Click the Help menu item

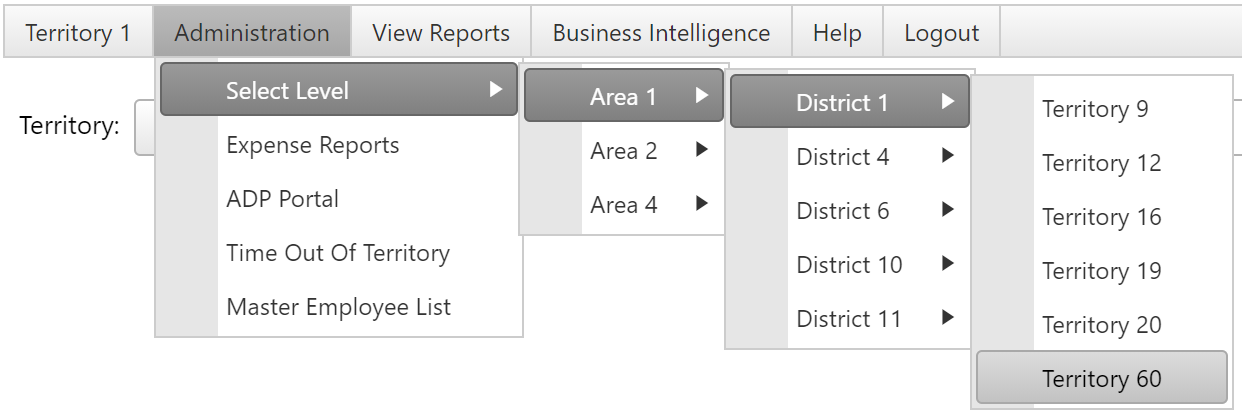837,33
